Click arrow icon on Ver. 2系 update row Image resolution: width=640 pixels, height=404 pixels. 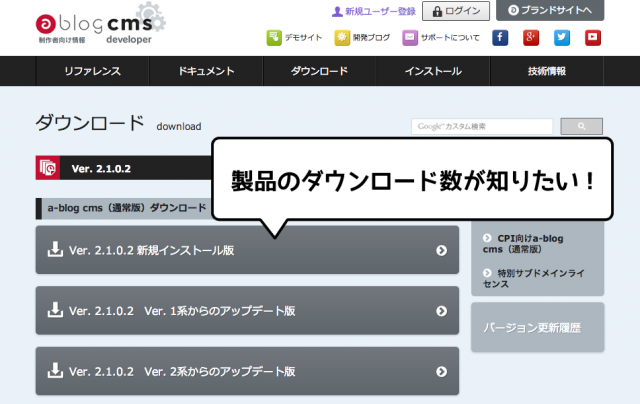[441, 371]
